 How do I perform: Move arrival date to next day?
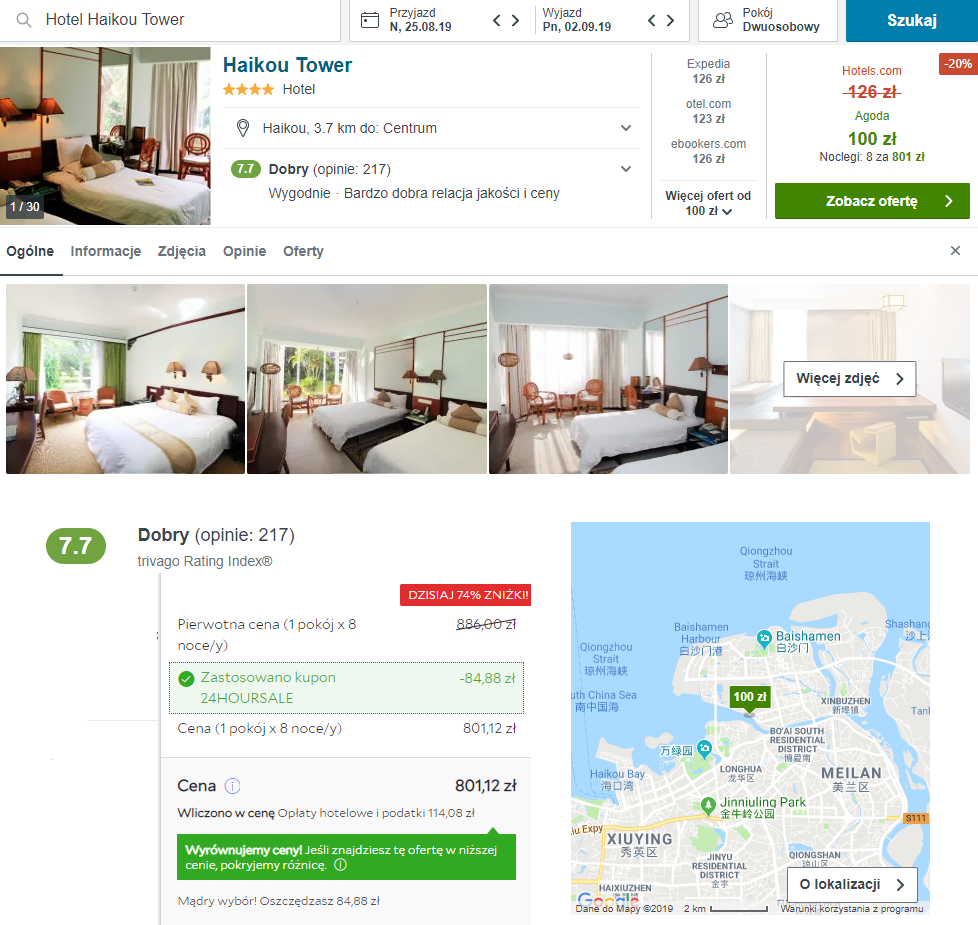click(515, 21)
